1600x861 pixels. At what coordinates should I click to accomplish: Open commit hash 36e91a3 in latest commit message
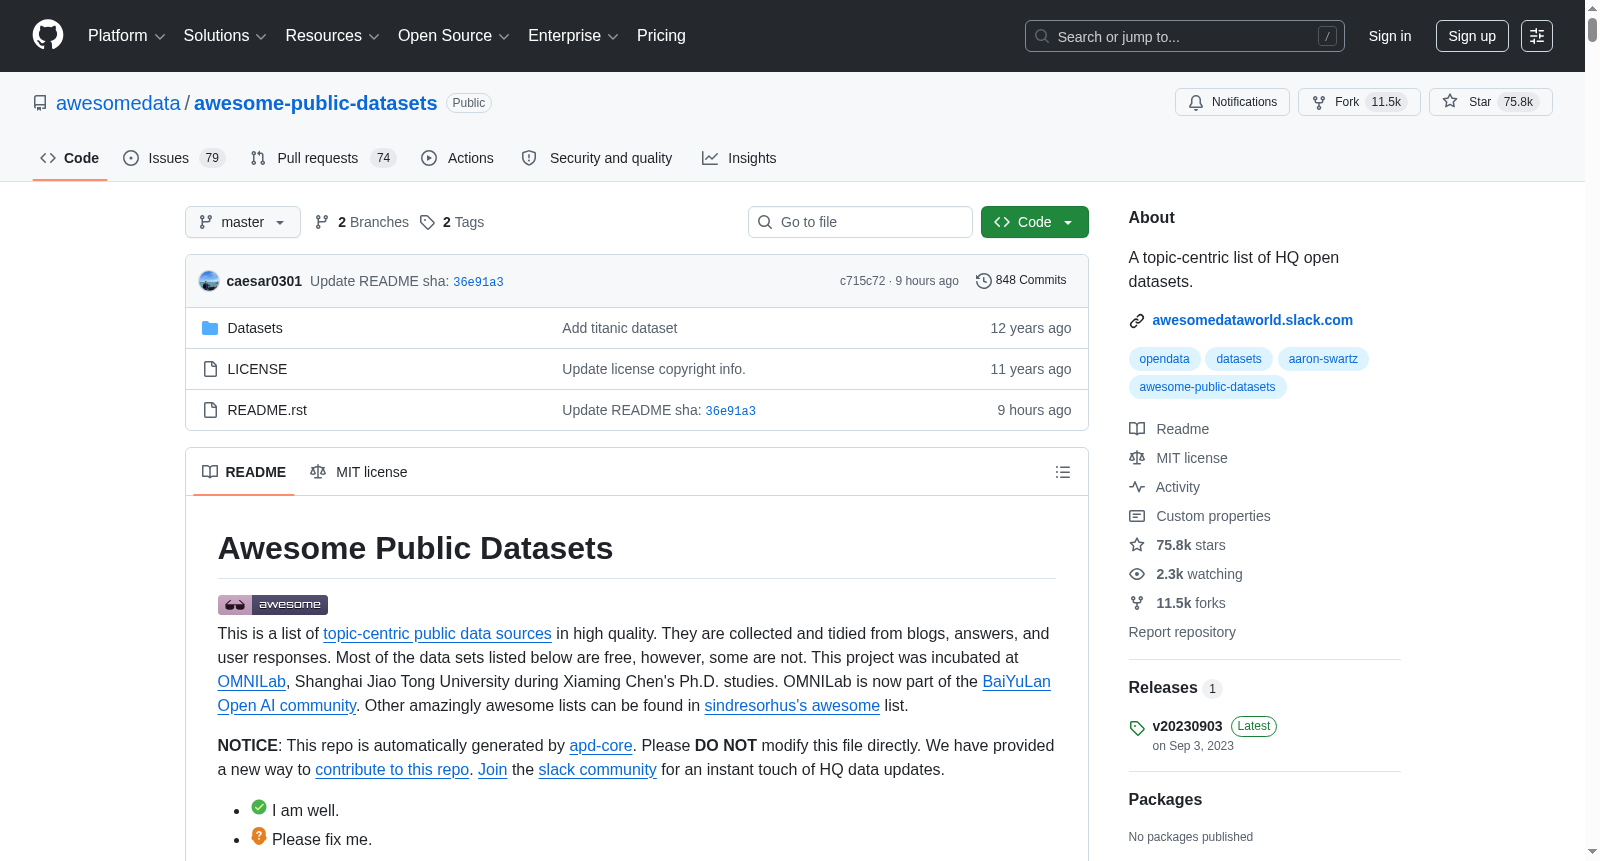tap(478, 282)
